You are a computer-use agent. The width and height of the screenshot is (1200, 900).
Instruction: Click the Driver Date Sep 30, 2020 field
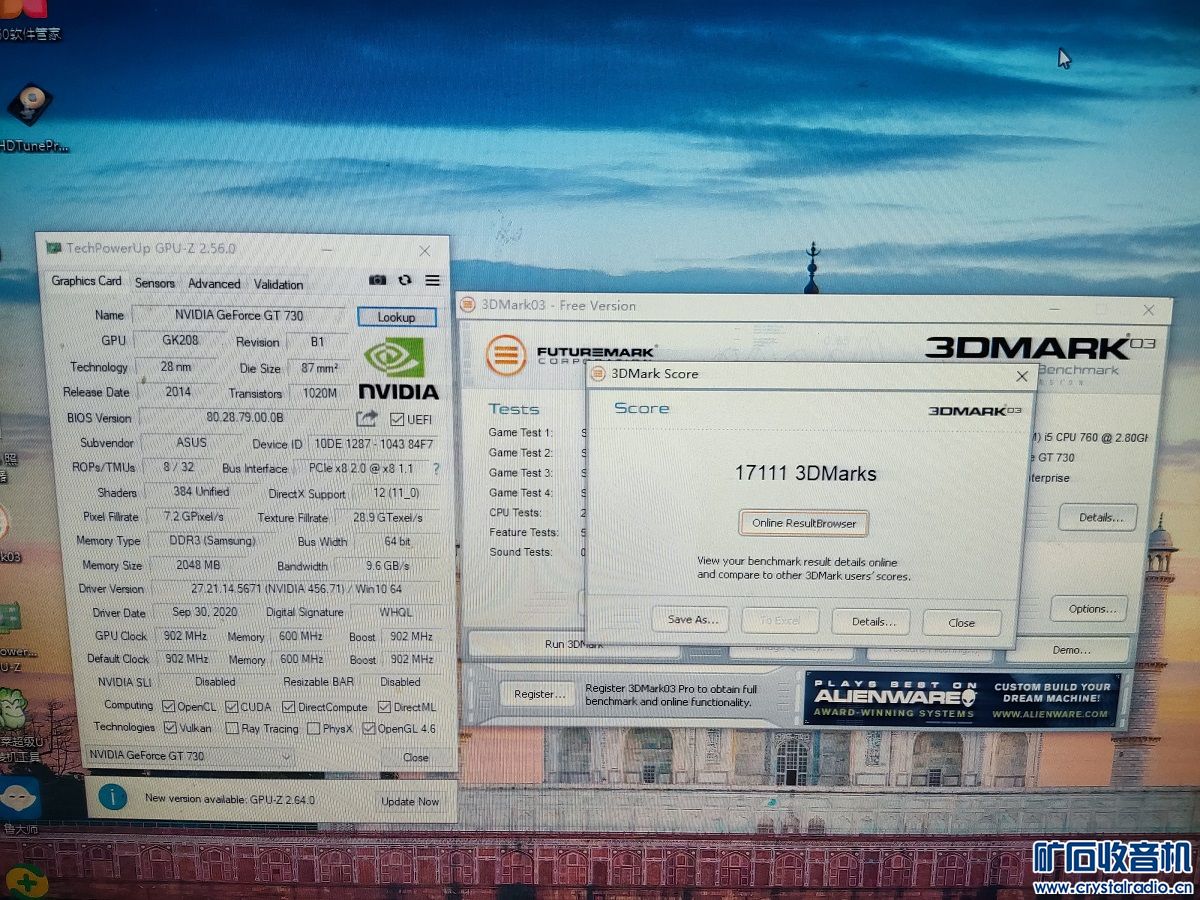201,612
